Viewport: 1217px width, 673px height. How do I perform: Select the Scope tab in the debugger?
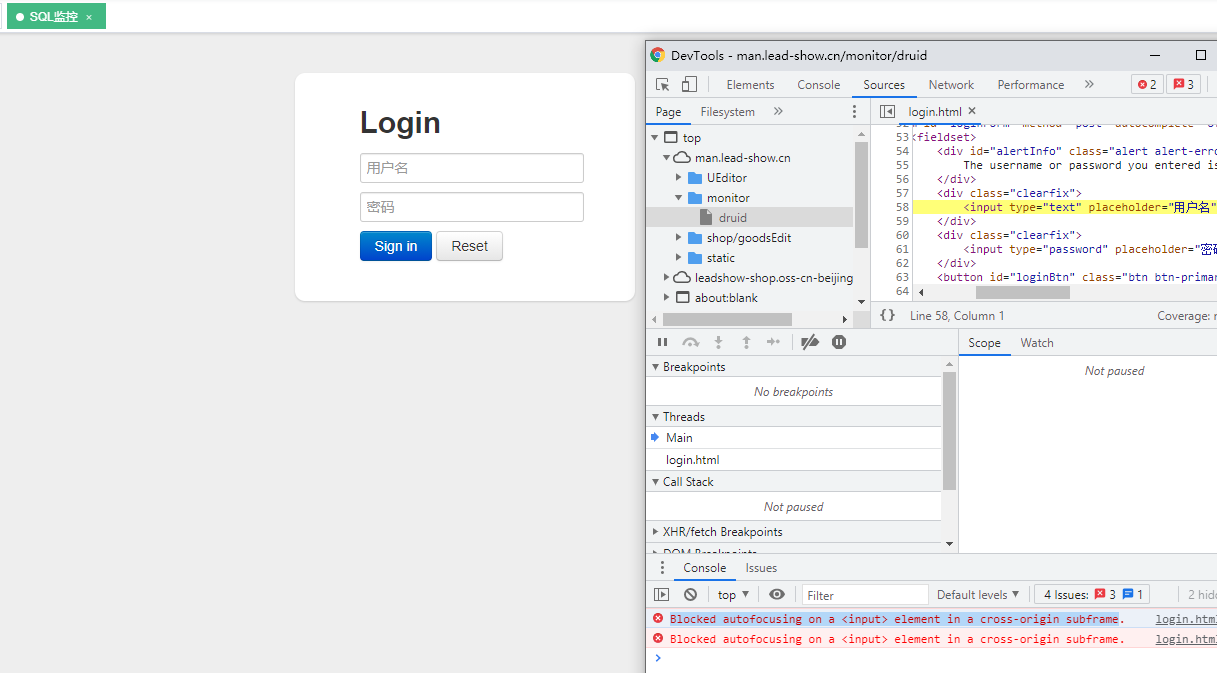(x=984, y=343)
